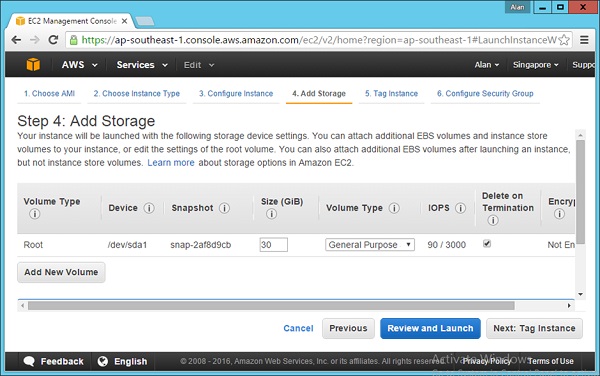The height and width of the screenshot is (376, 600).
Task: Go to the 5. Tag Instance step tab
Action: point(391,93)
